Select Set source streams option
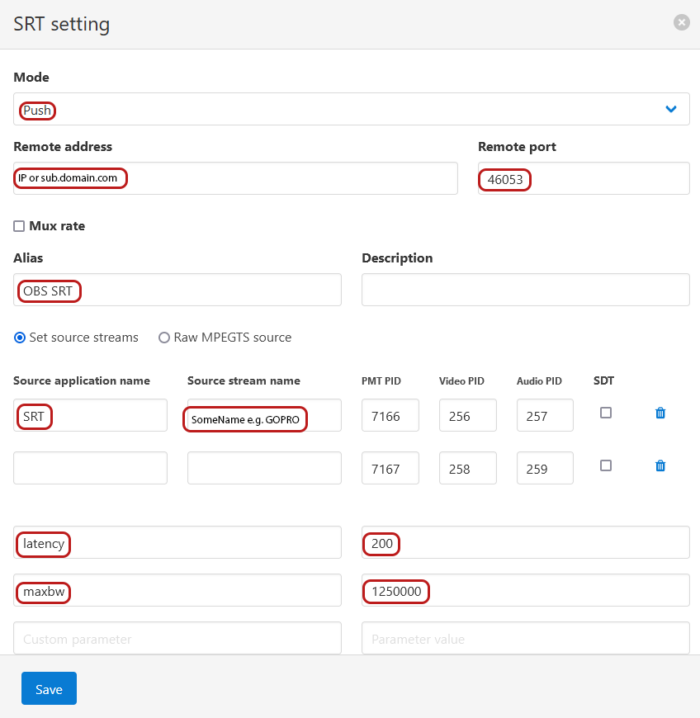700x718 pixels. tap(20, 337)
